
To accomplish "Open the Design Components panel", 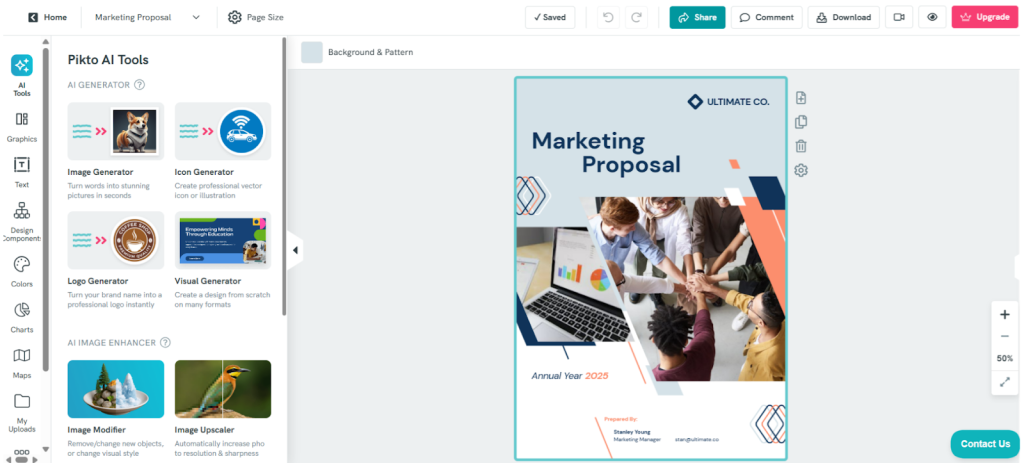I will [x=22, y=221].
